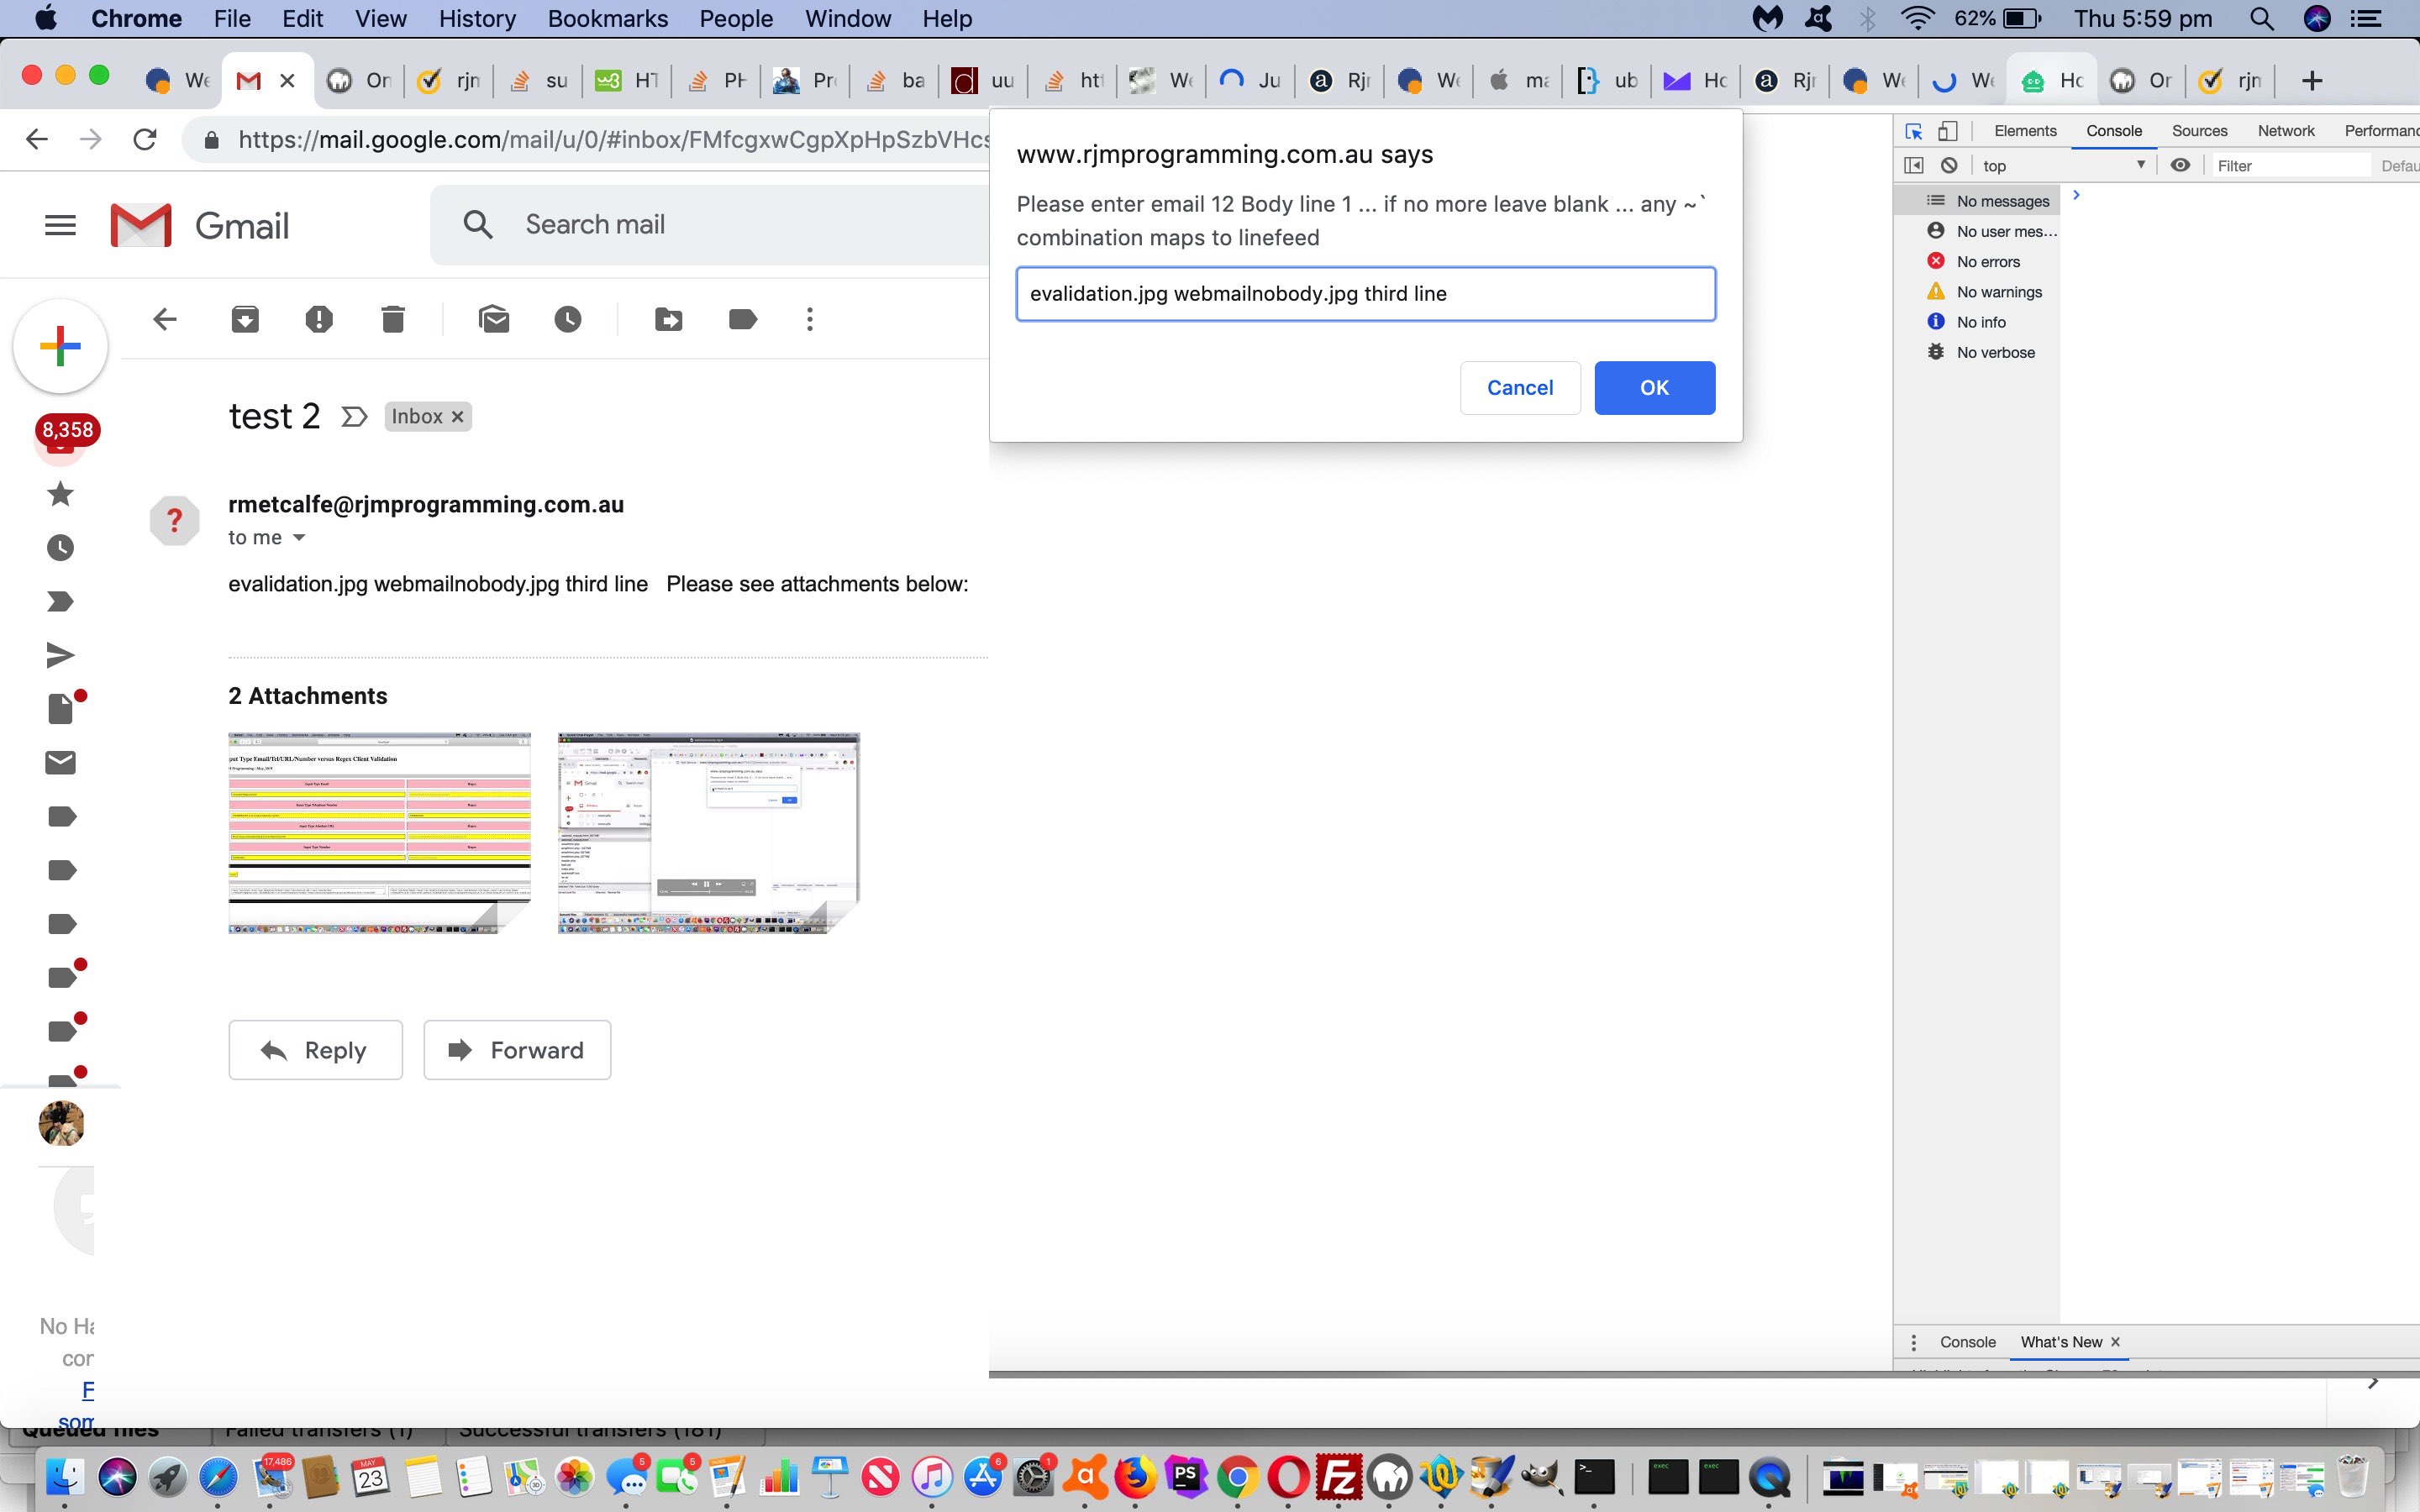Switch to DevTools Network tab
2420x1512 pixels.
click(2286, 131)
